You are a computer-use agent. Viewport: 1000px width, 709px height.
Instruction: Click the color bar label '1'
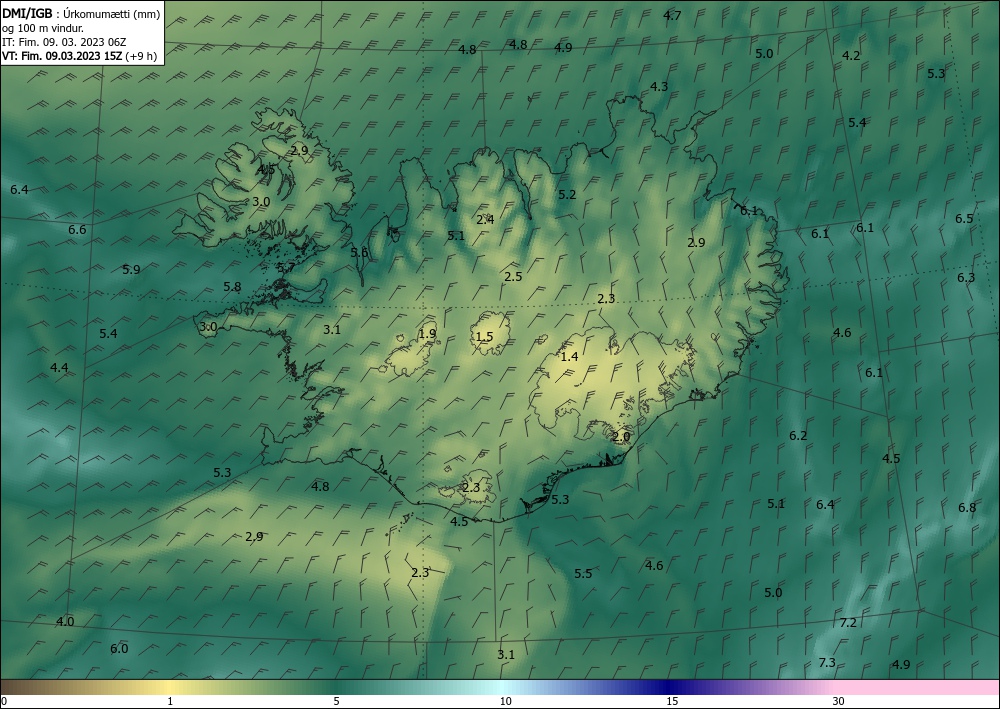point(170,702)
